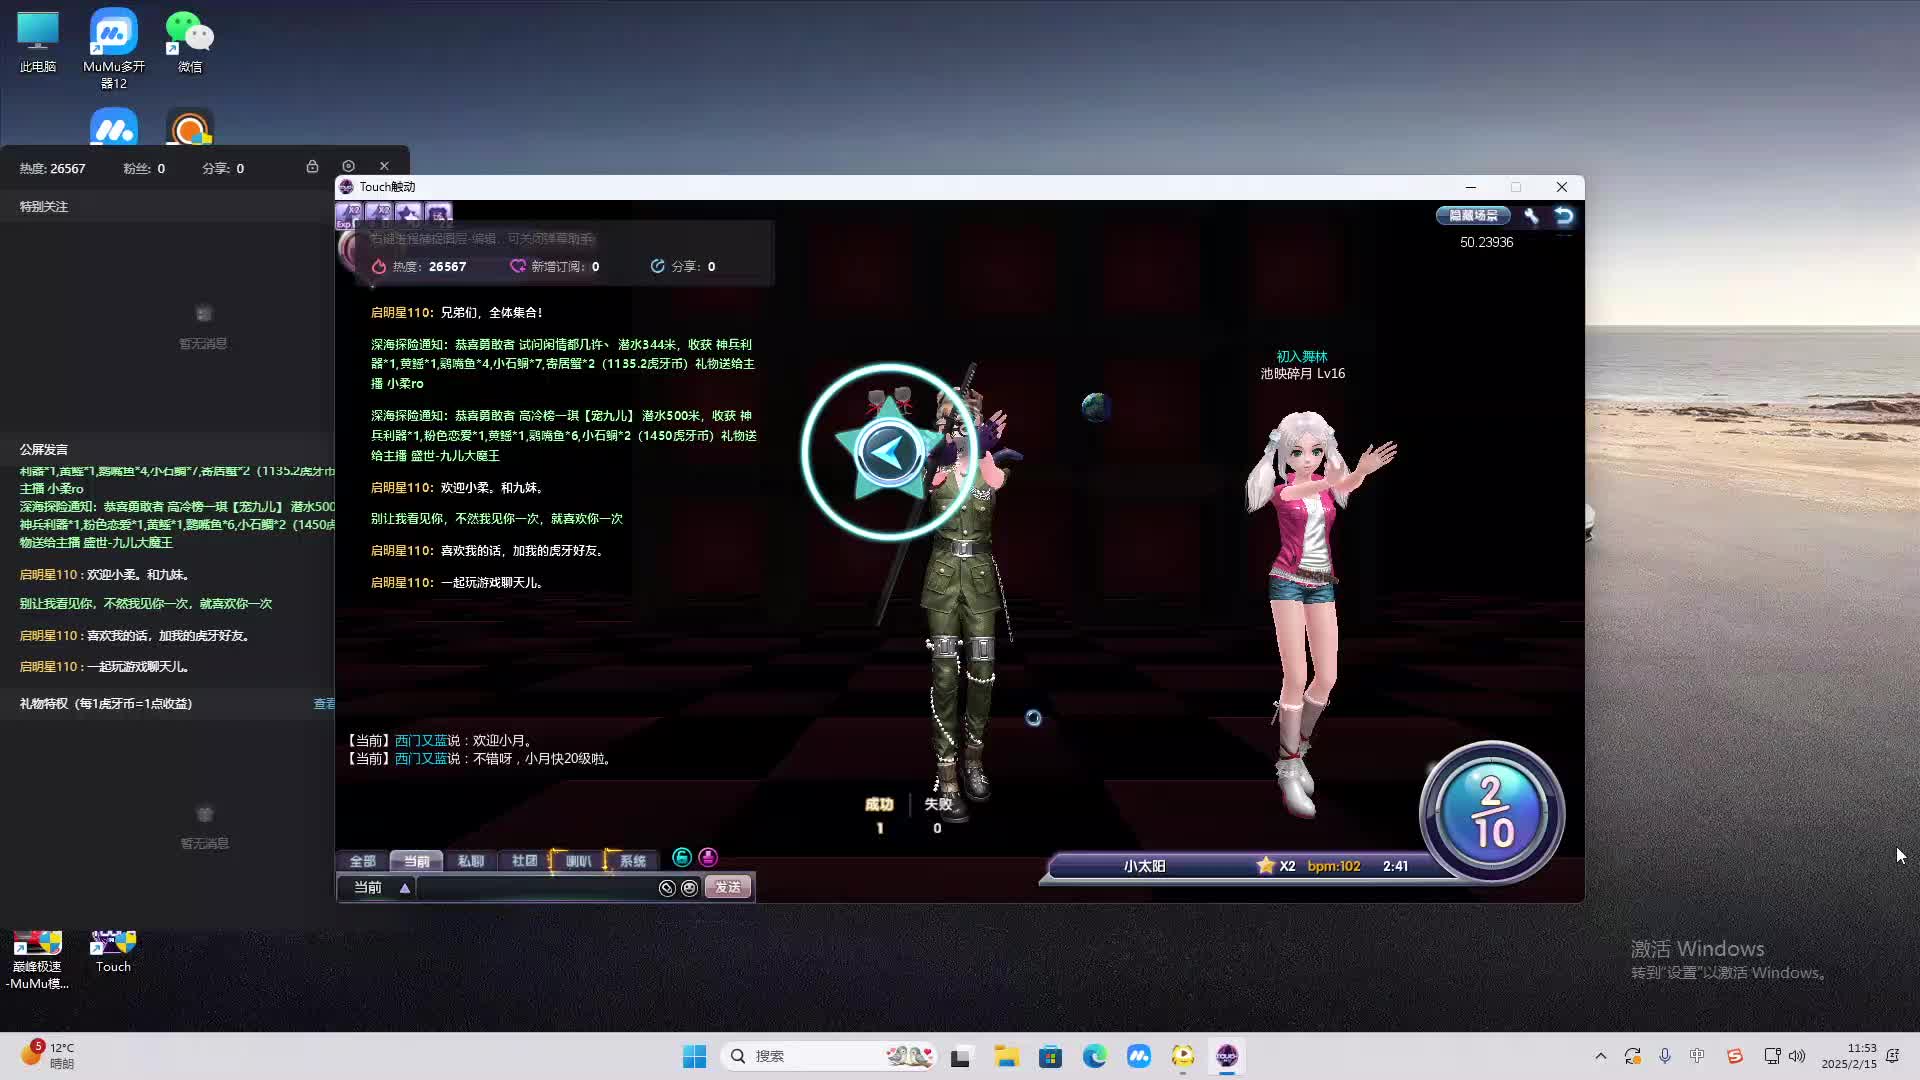Click the blue return arrow icon
1920x1080 pixels.
[x=1564, y=216]
